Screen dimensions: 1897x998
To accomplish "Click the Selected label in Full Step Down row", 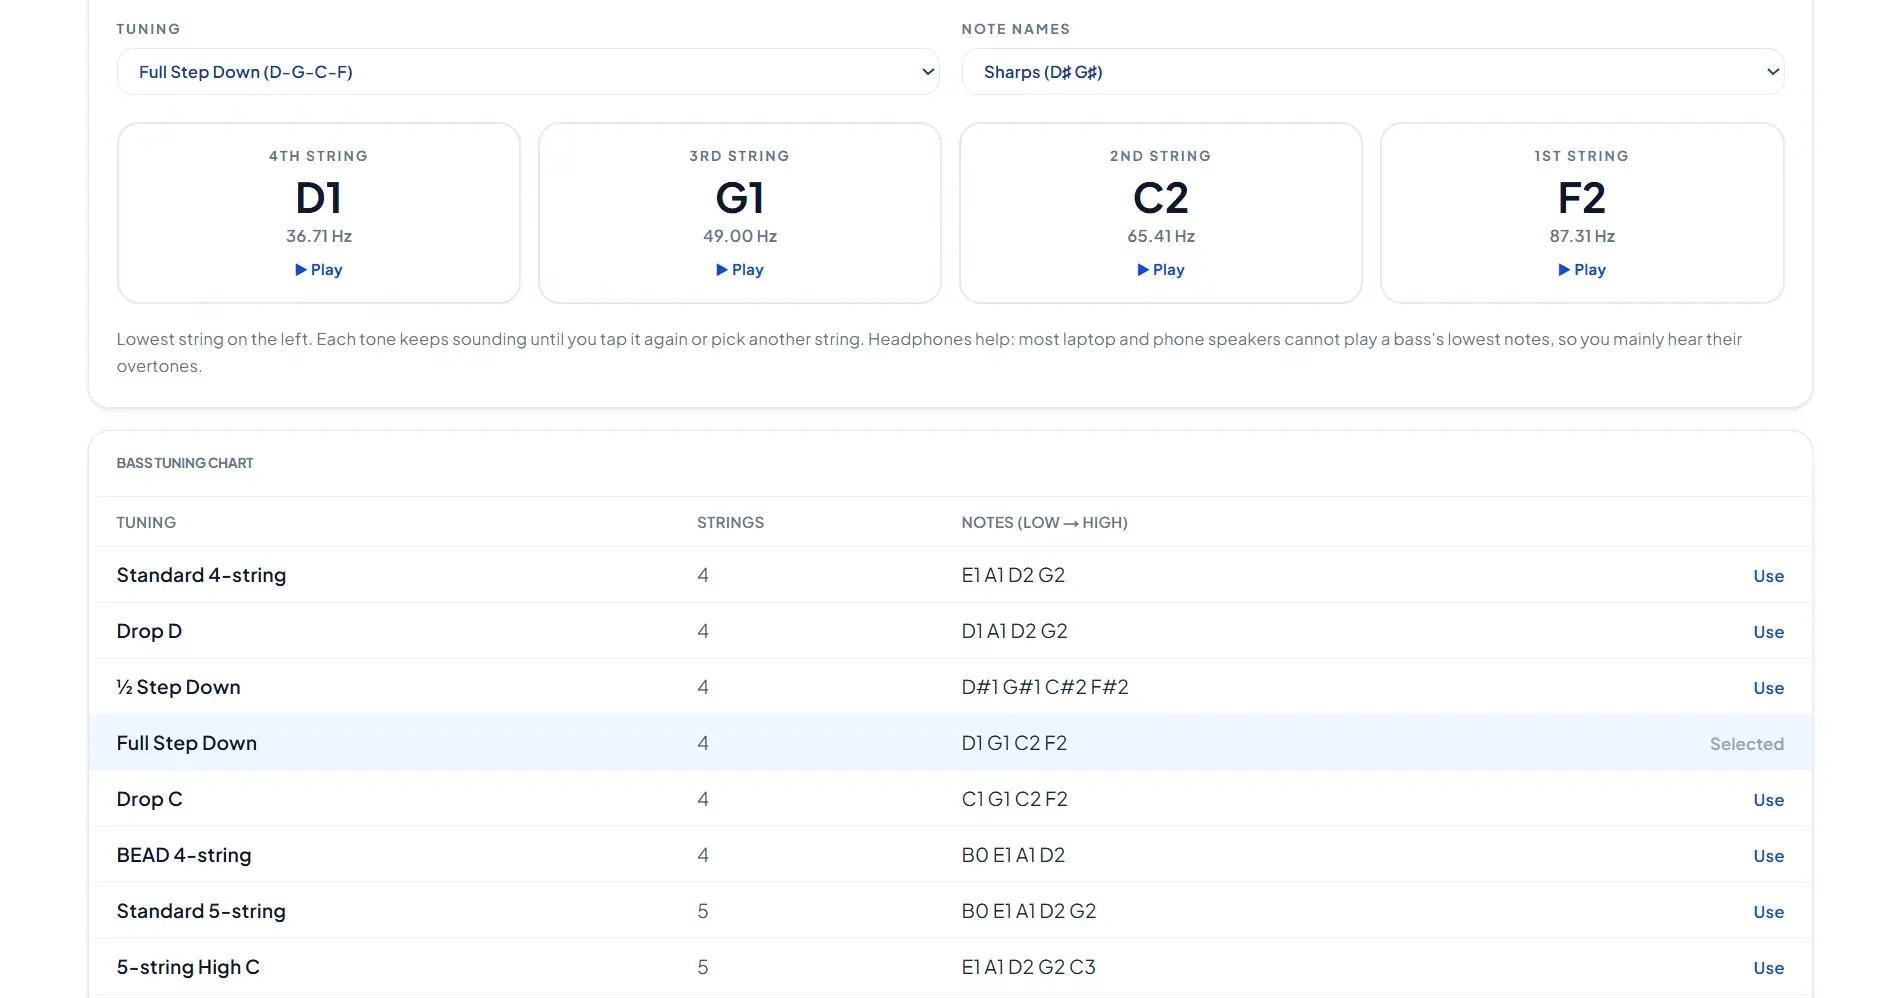I will tap(1747, 744).
